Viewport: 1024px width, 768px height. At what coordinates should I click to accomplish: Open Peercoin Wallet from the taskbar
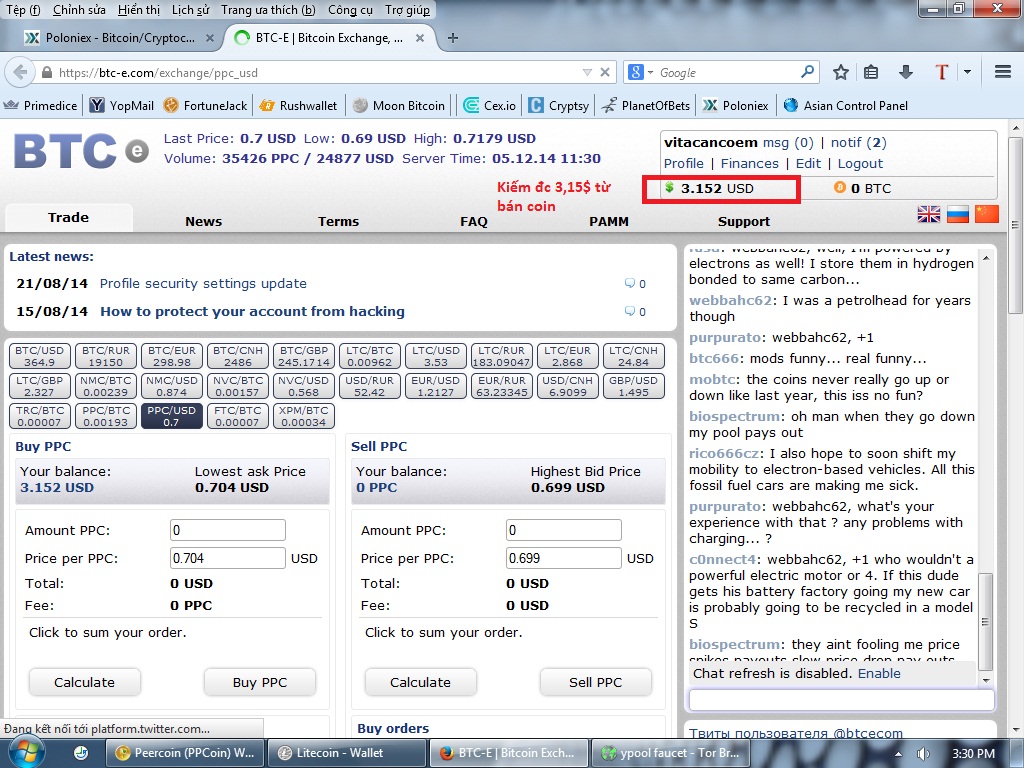click(x=185, y=753)
